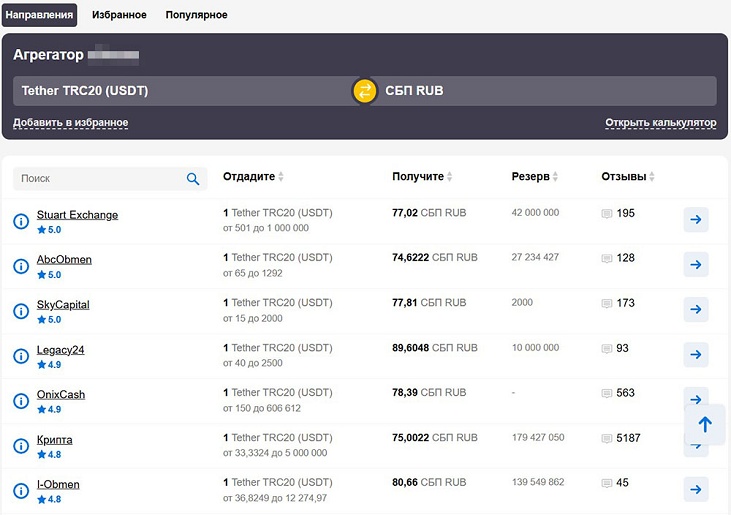Open info icon for Legacy24
This screenshot has width=731, height=515.
click(x=21, y=356)
